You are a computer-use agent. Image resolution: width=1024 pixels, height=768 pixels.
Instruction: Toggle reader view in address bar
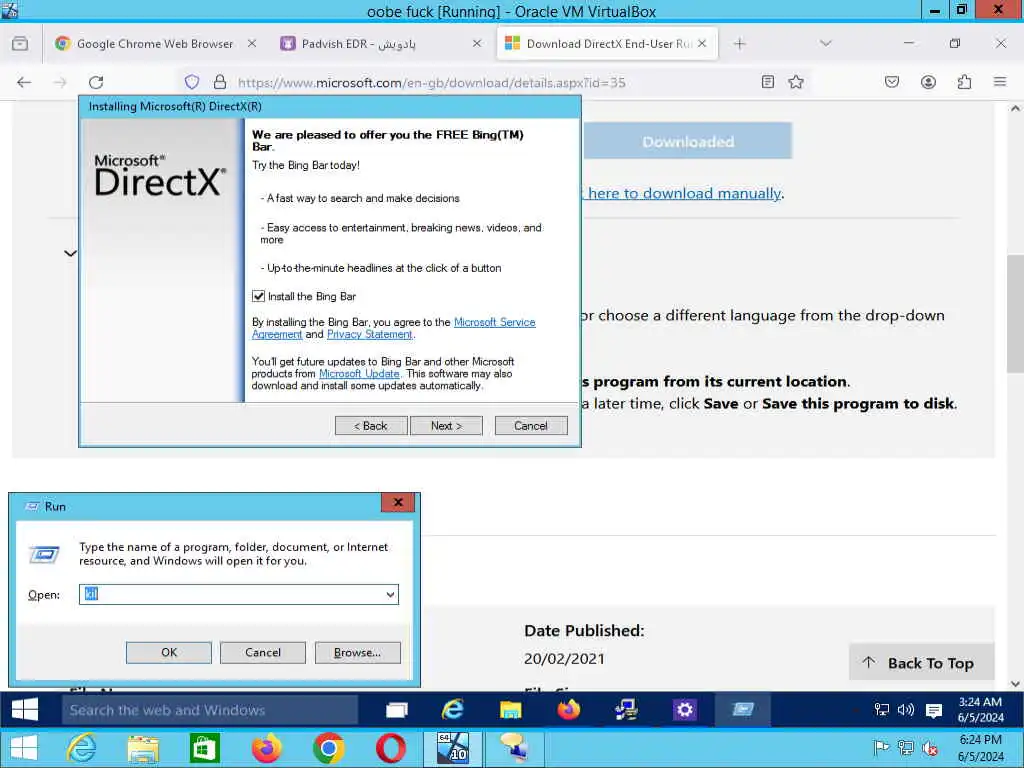[x=768, y=82]
